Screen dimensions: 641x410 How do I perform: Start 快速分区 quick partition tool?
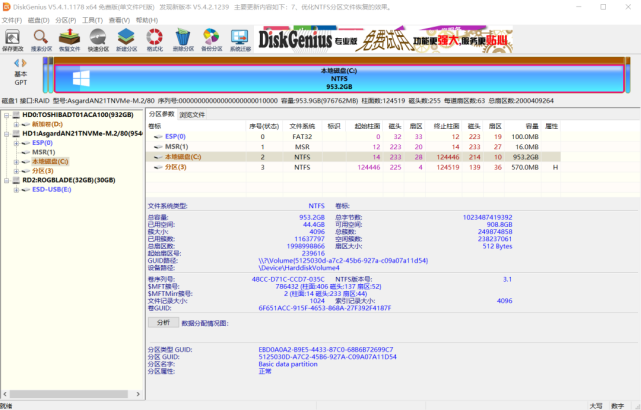(98, 40)
